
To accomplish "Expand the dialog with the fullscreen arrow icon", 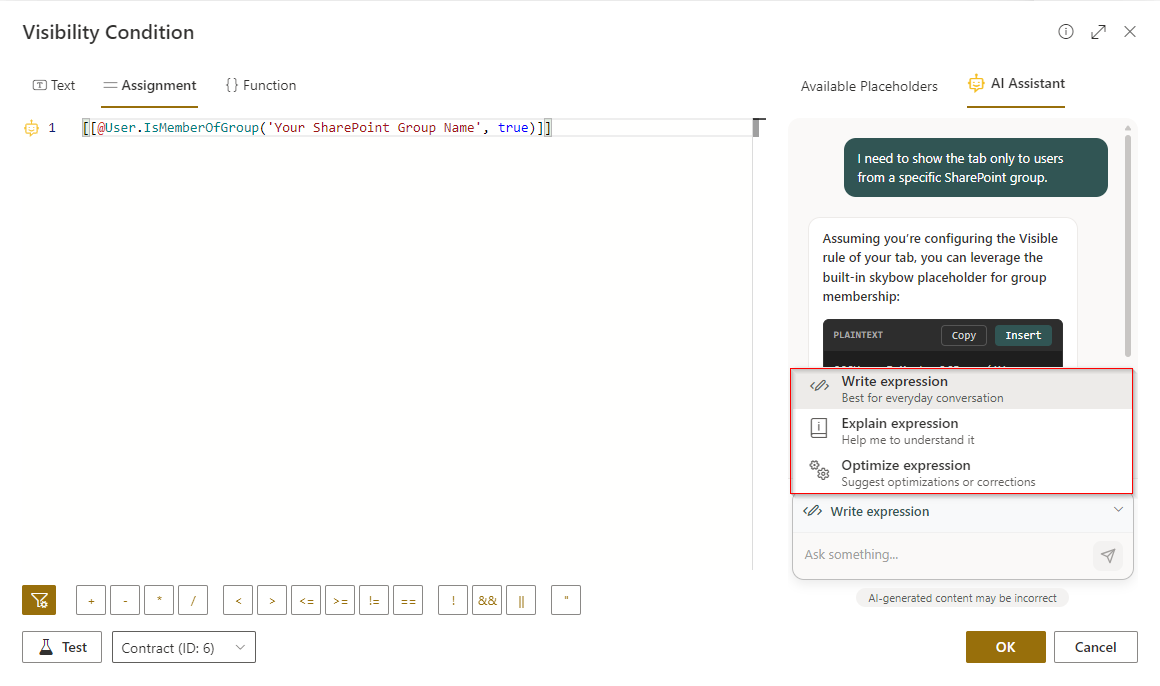I will 1098,32.
